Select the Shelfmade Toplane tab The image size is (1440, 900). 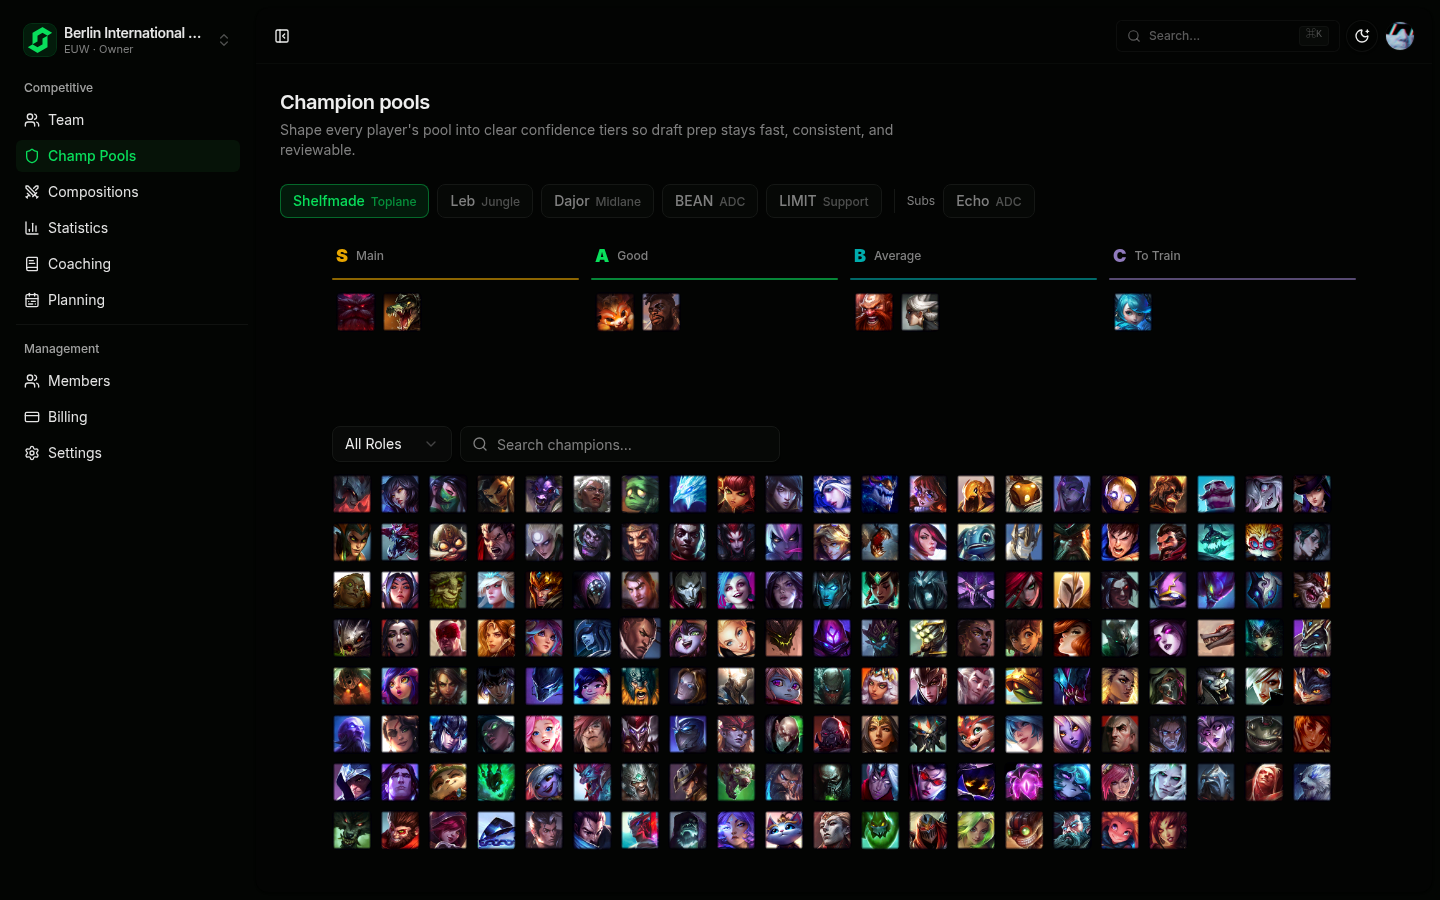tap(354, 201)
